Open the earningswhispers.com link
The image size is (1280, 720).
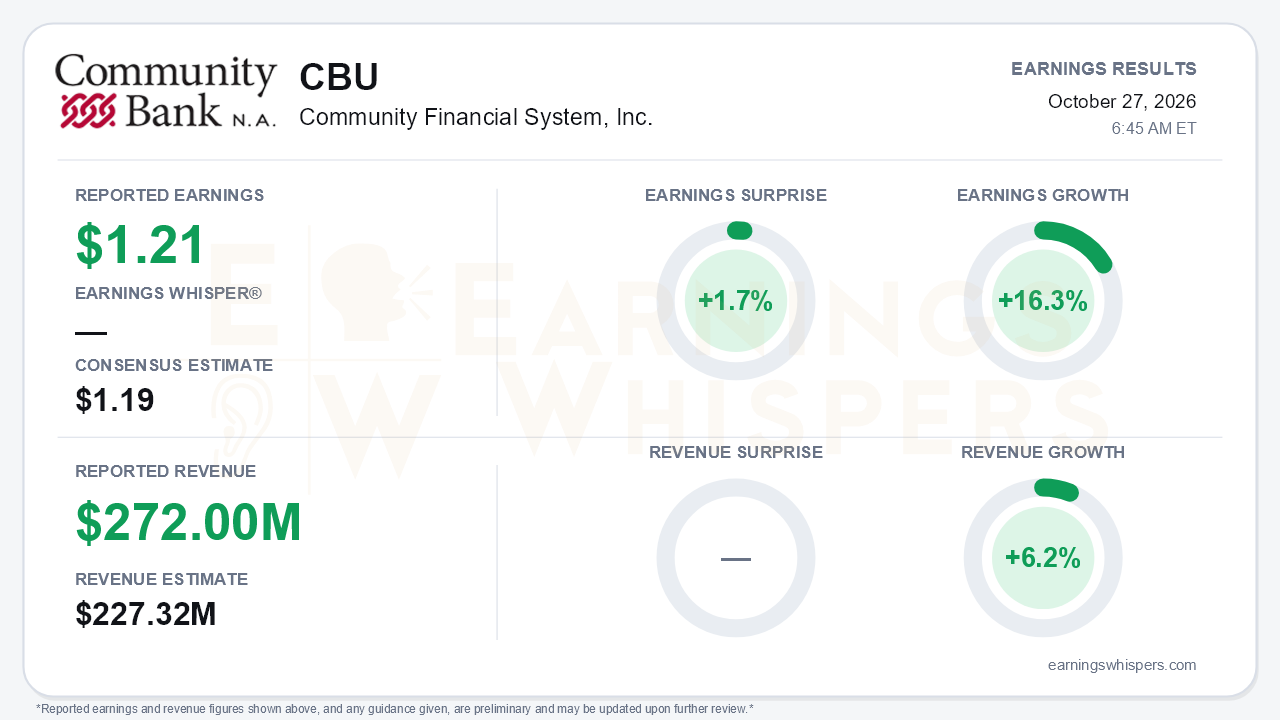point(1122,665)
